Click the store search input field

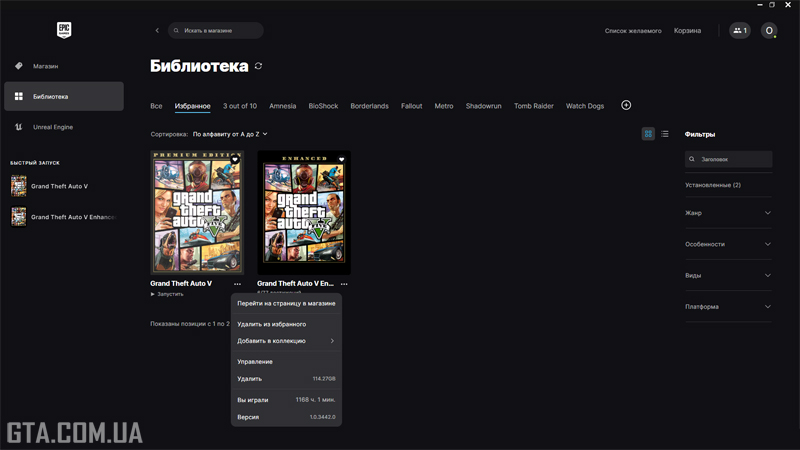point(220,31)
